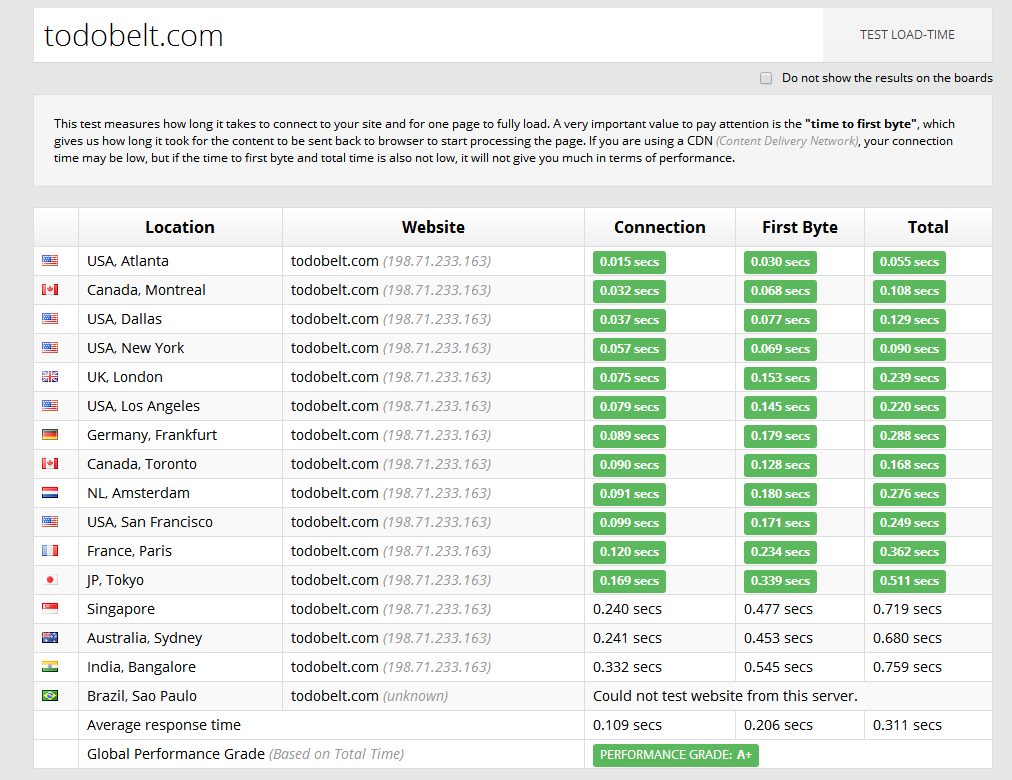Click the Website column header

click(x=433, y=227)
